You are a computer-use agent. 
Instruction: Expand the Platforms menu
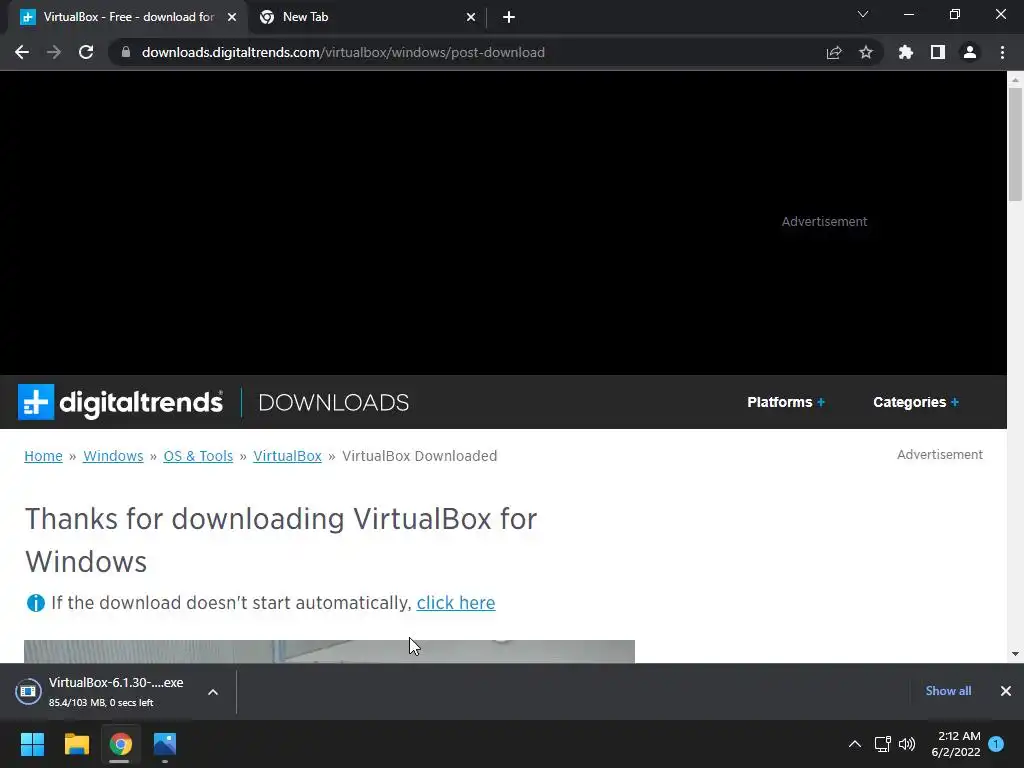pos(786,402)
